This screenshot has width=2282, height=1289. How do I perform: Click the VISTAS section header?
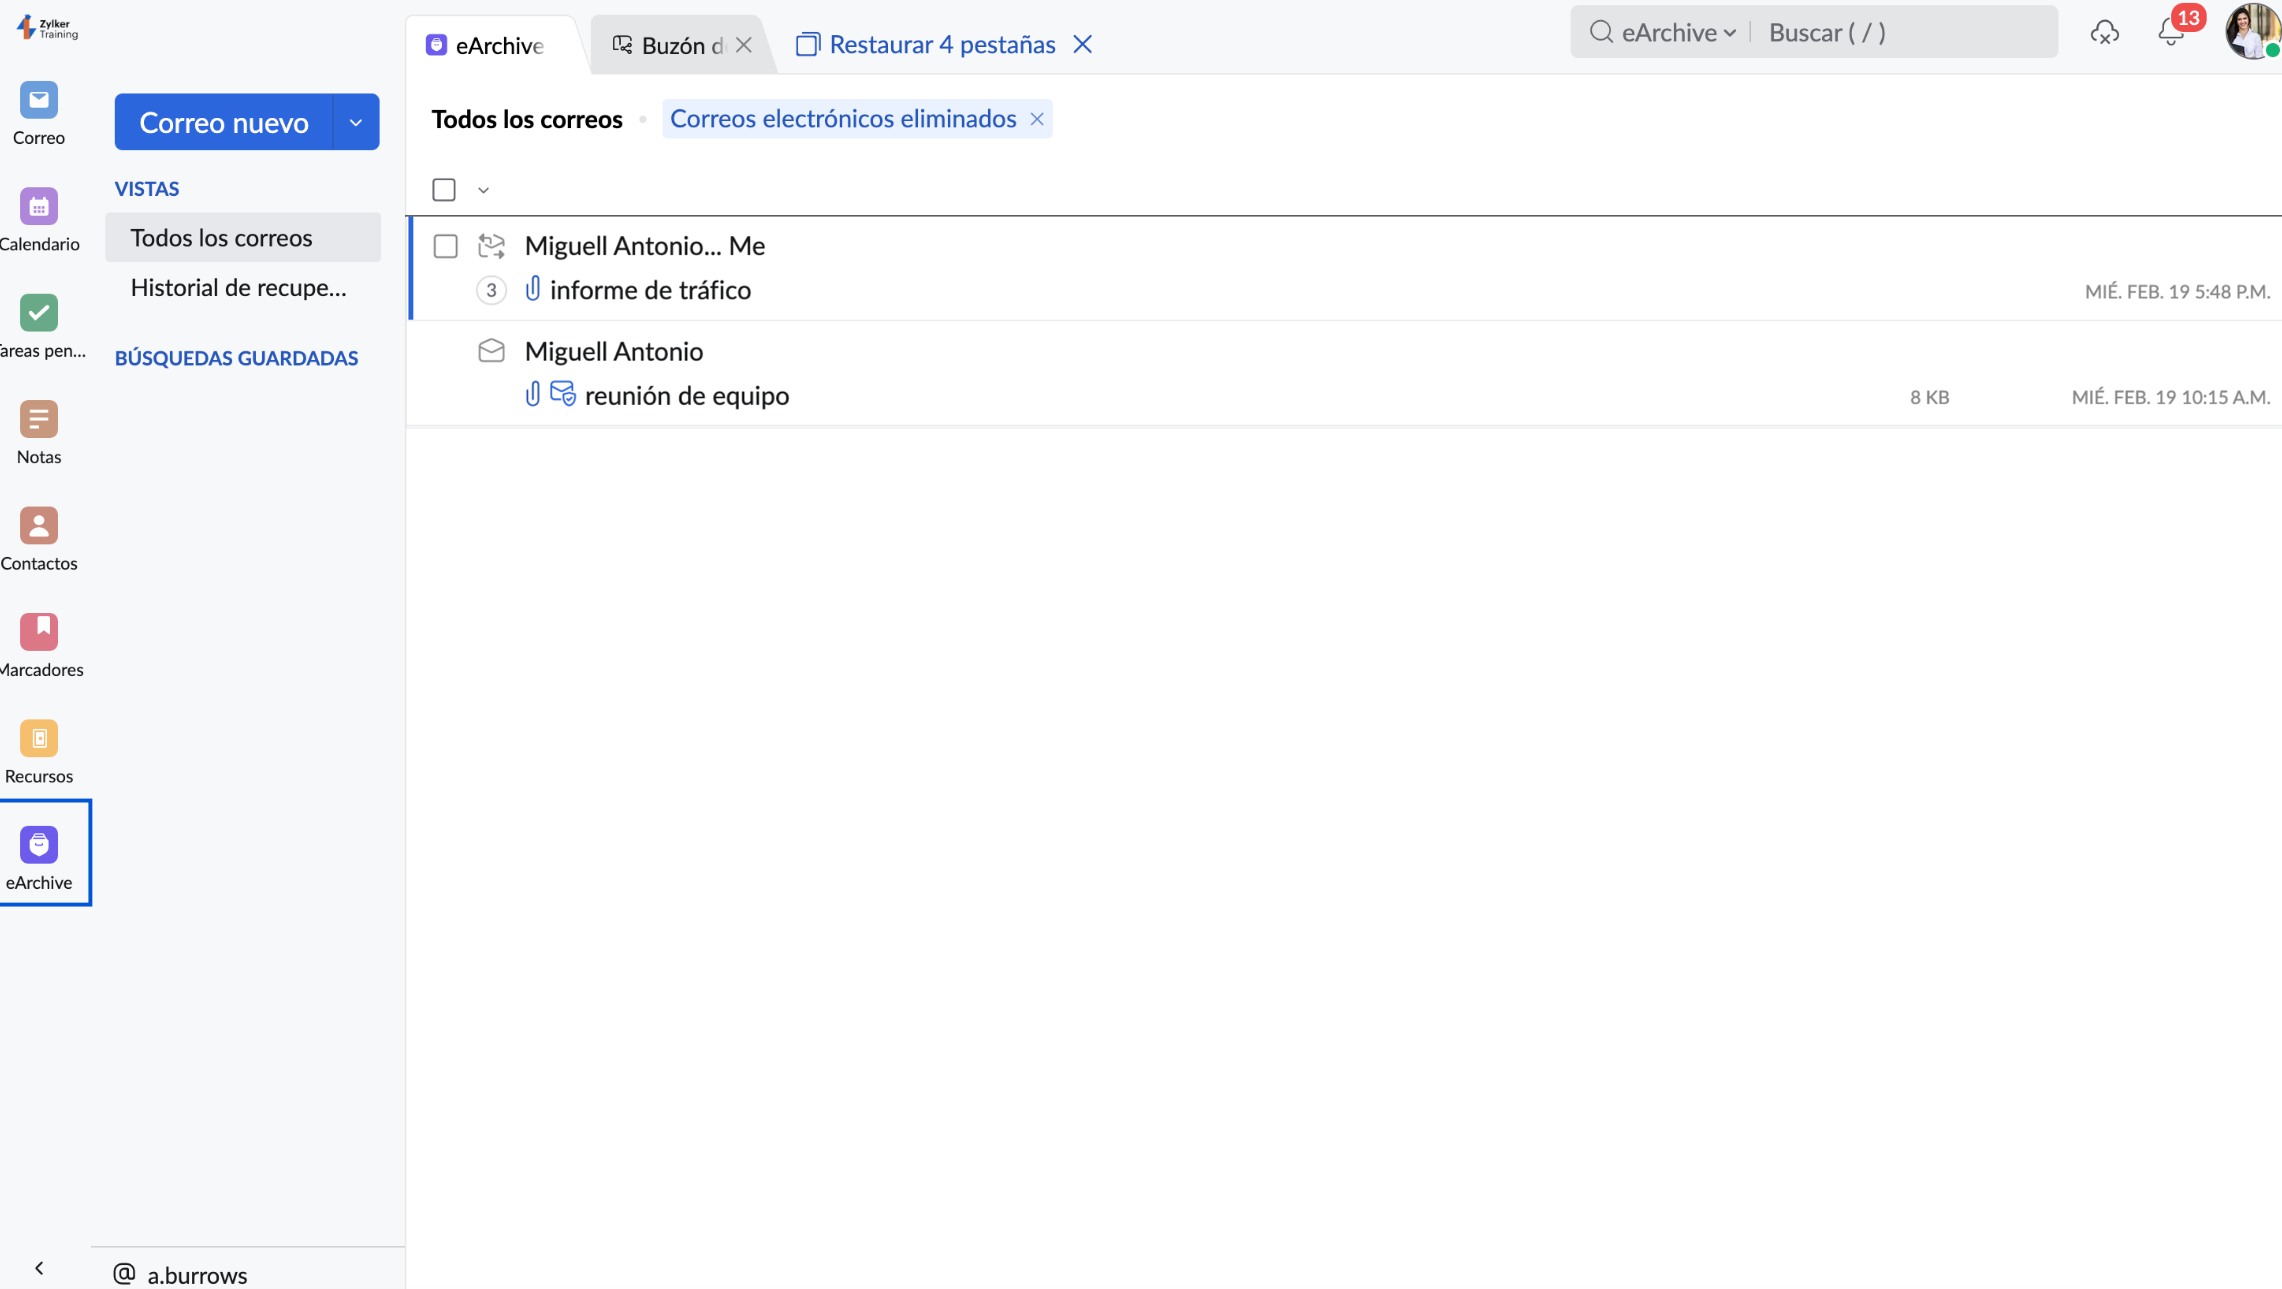147,189
